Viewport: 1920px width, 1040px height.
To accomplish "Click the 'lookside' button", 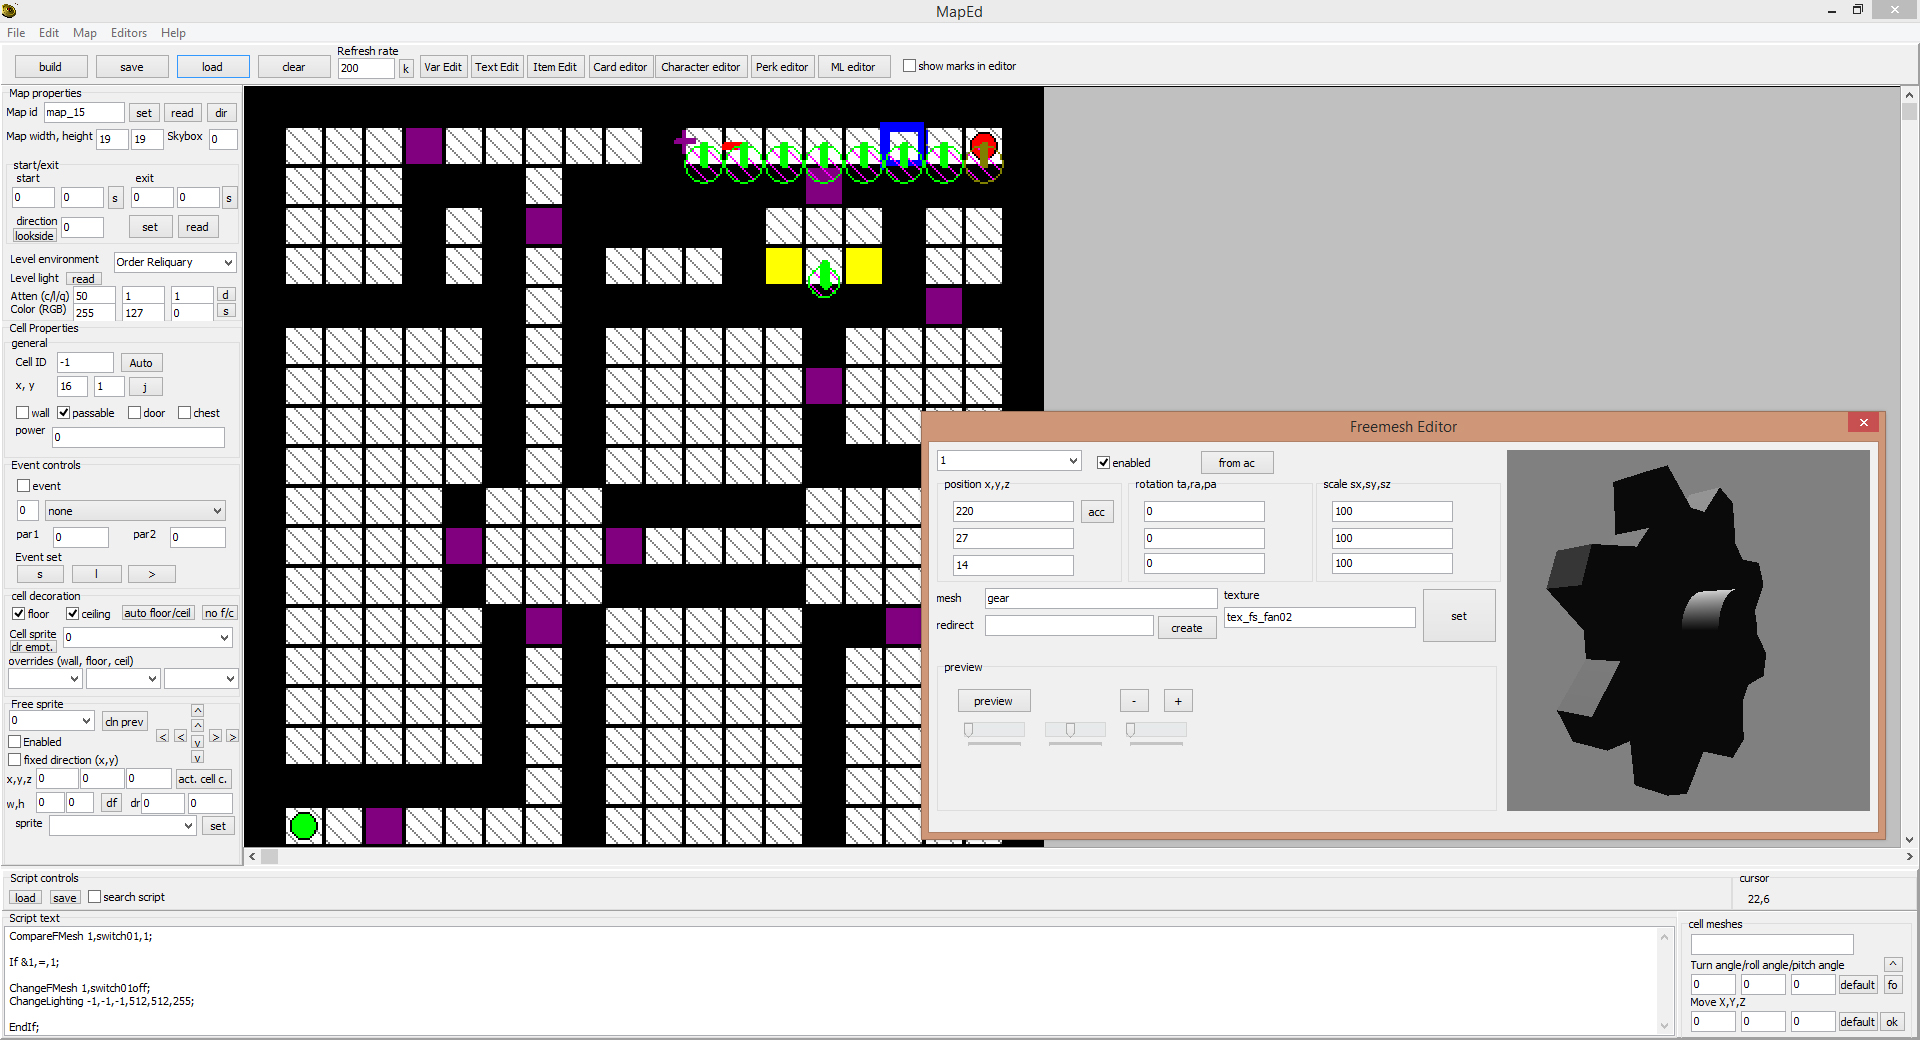I will 34,236.
